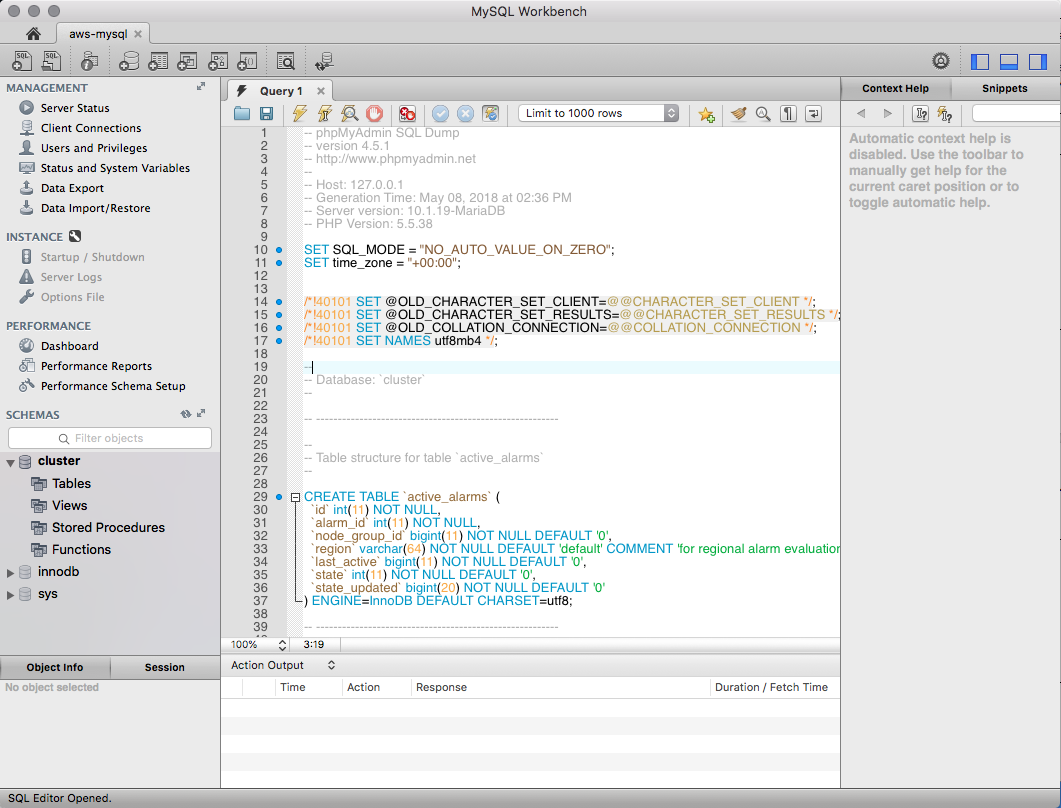The height and width of the screenshot is (808, 1061).
Task: Stop the running query
Action: 374,114
